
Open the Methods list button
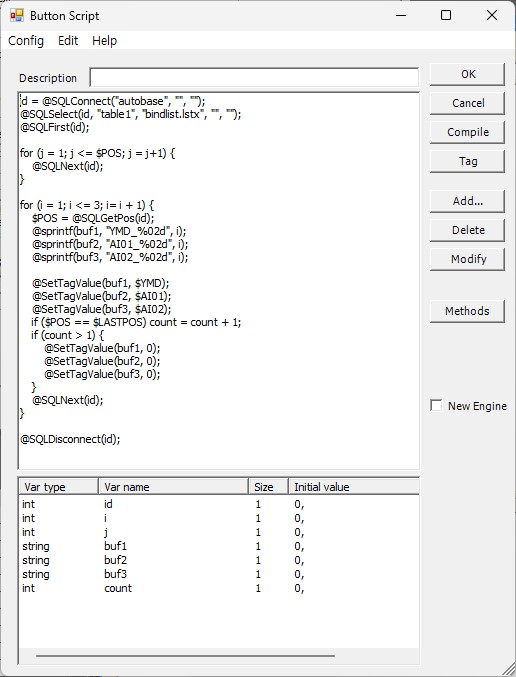[468, 311]
